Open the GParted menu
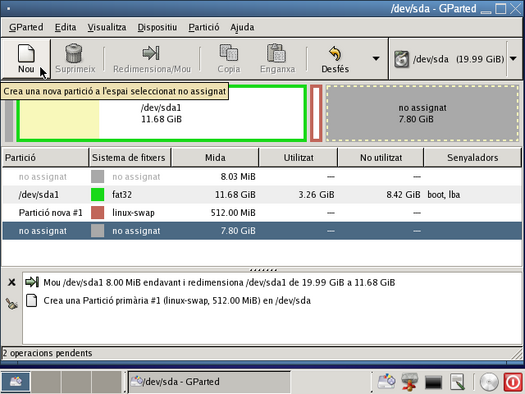525x394 pixels. pos(26,27)
